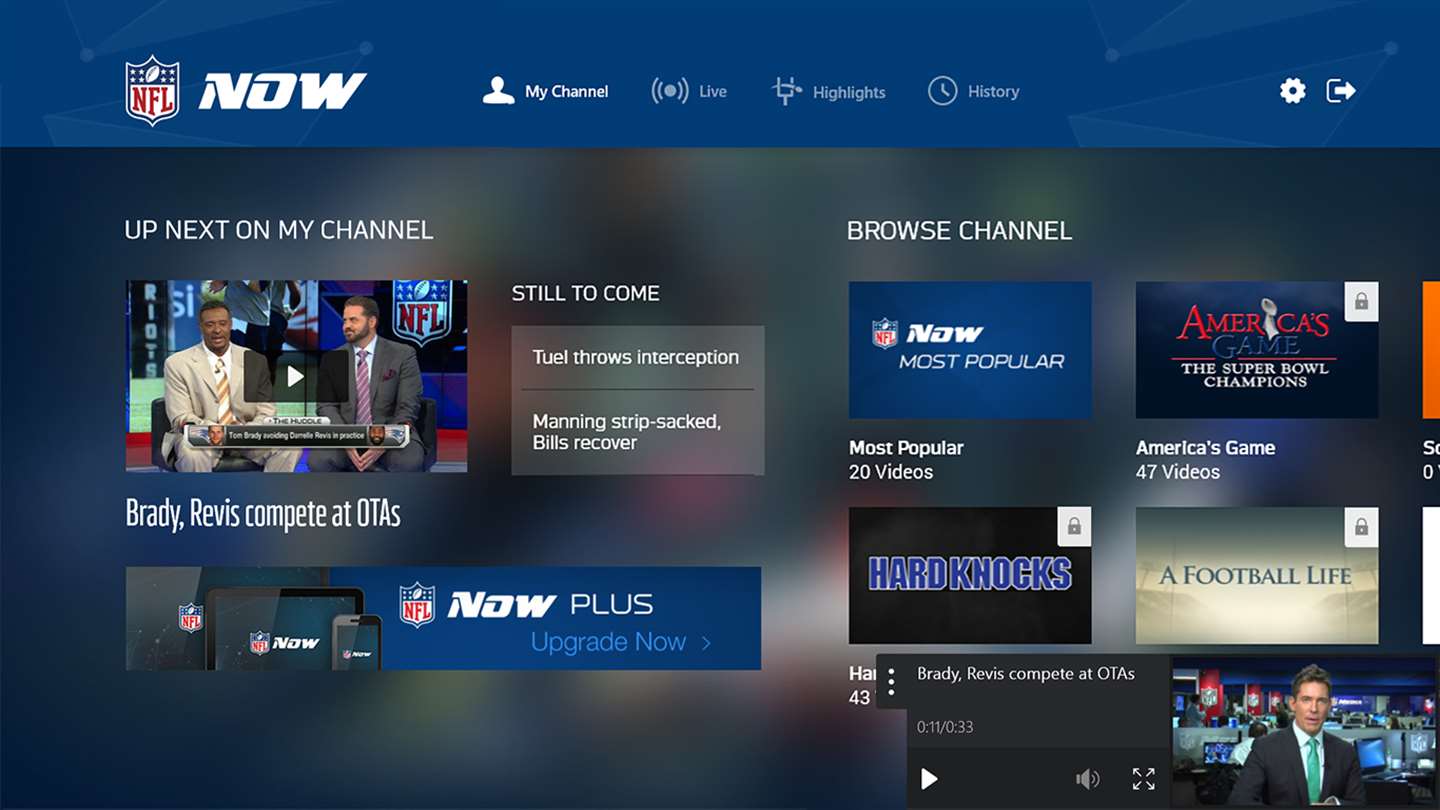Select "Manning strip-sacked, Bills recover" item
This screenshot has width=1440, height=810.
[636, 432]
